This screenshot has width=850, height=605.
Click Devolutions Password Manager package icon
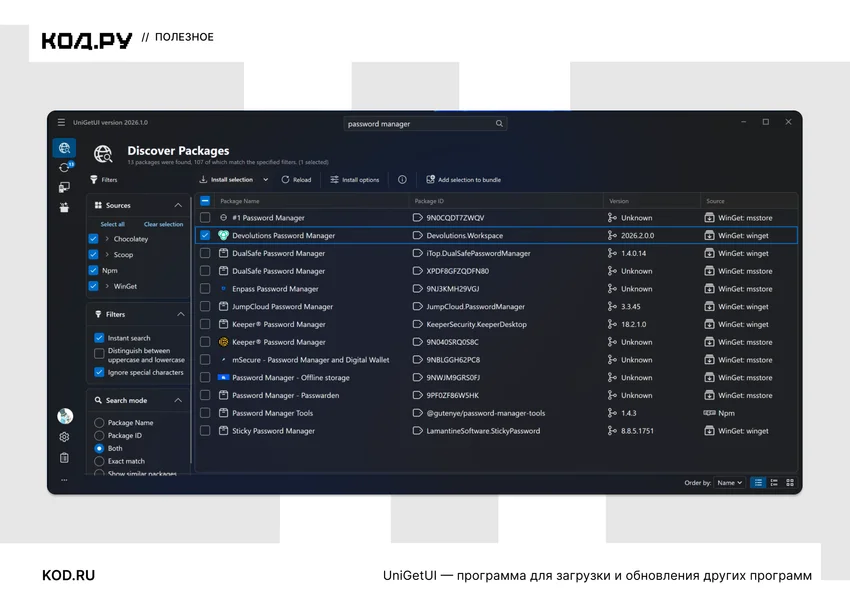pyautogui.click(x=223, y=235)
